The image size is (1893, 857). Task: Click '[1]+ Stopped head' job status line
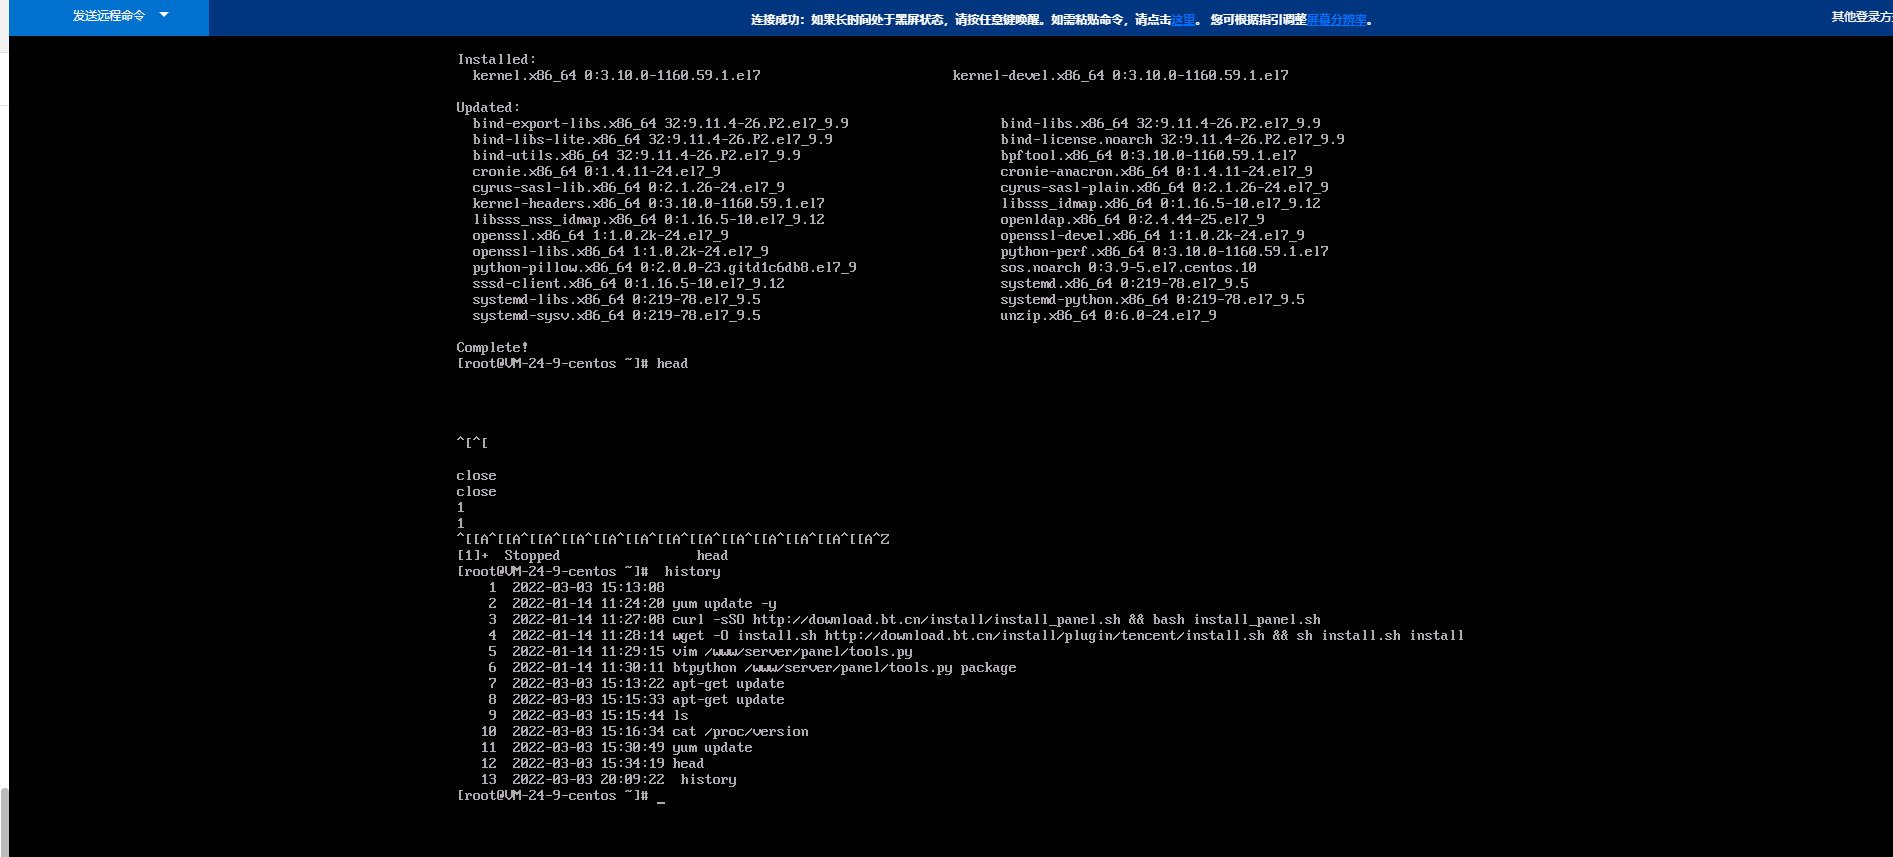click(x=592, y=556)
